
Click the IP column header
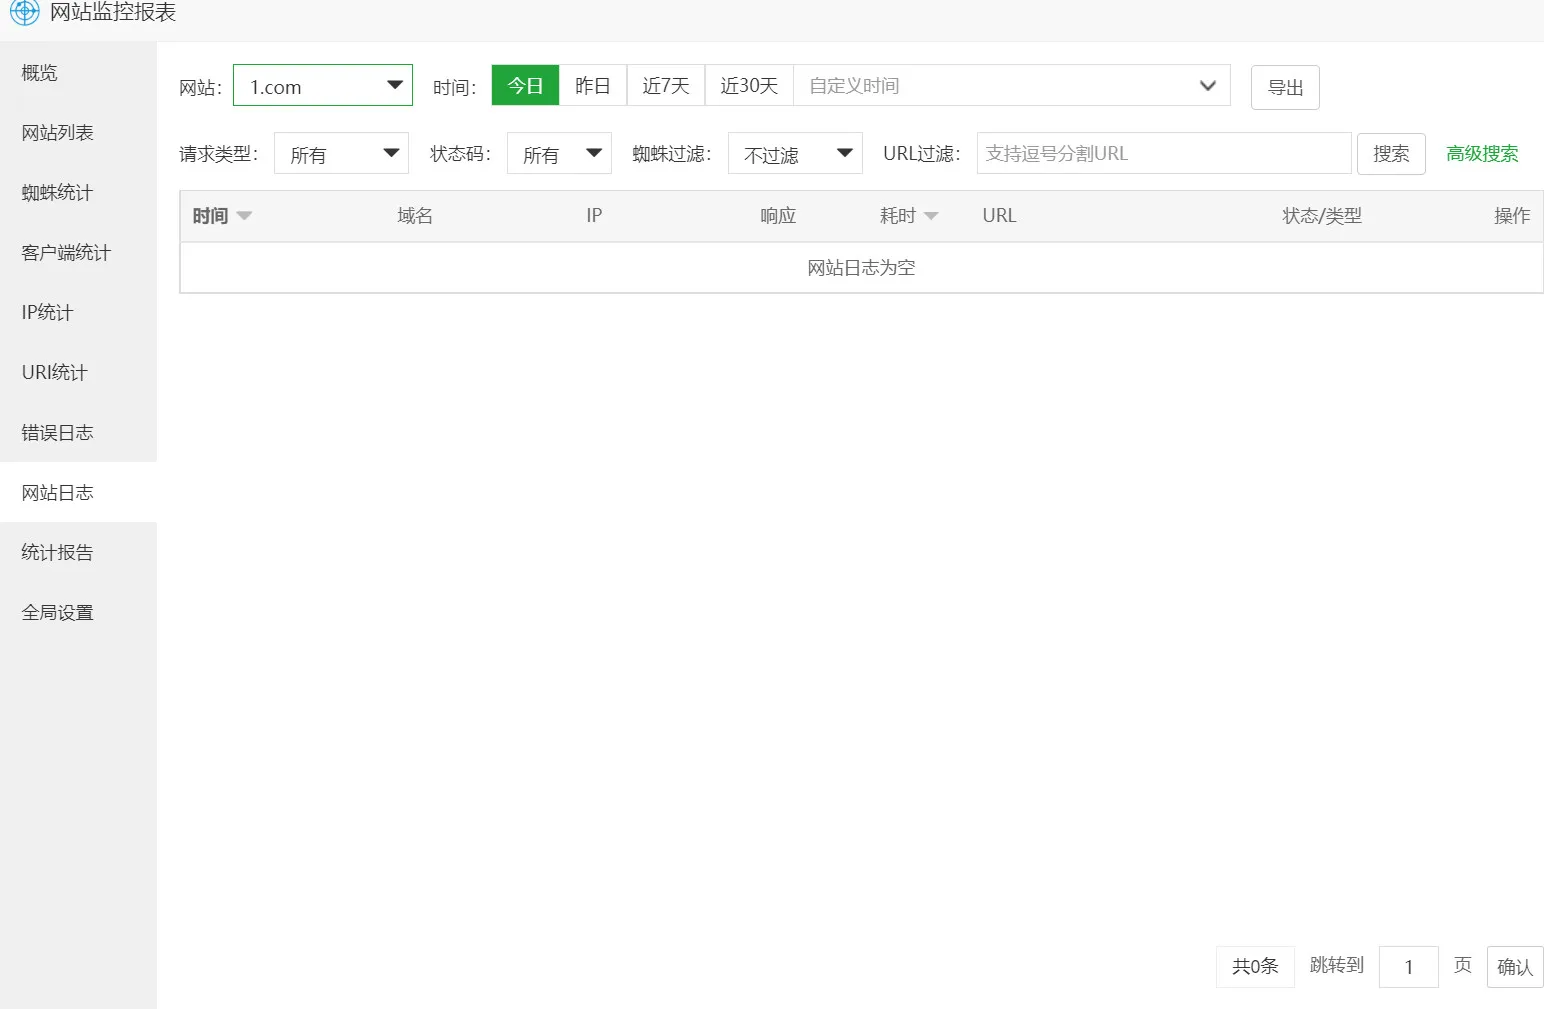tap(594, 216)
